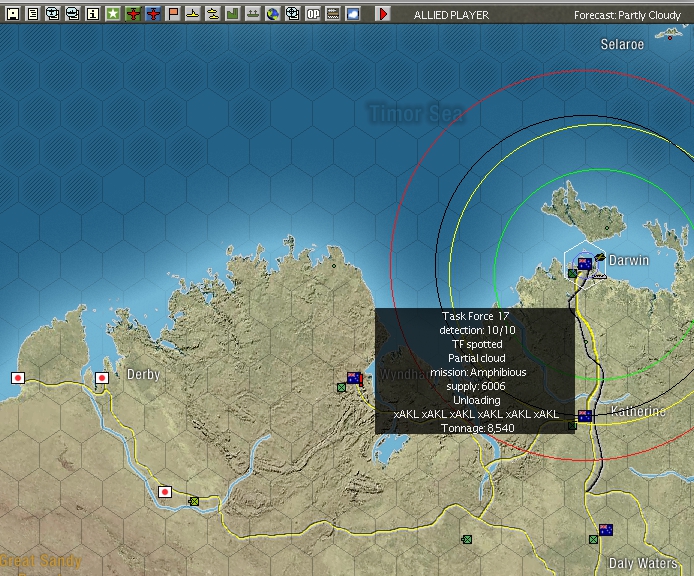Click the globe toolbar icon
Image resolution: width=694 pixels, height=576 pixels.
pos(273,14)
